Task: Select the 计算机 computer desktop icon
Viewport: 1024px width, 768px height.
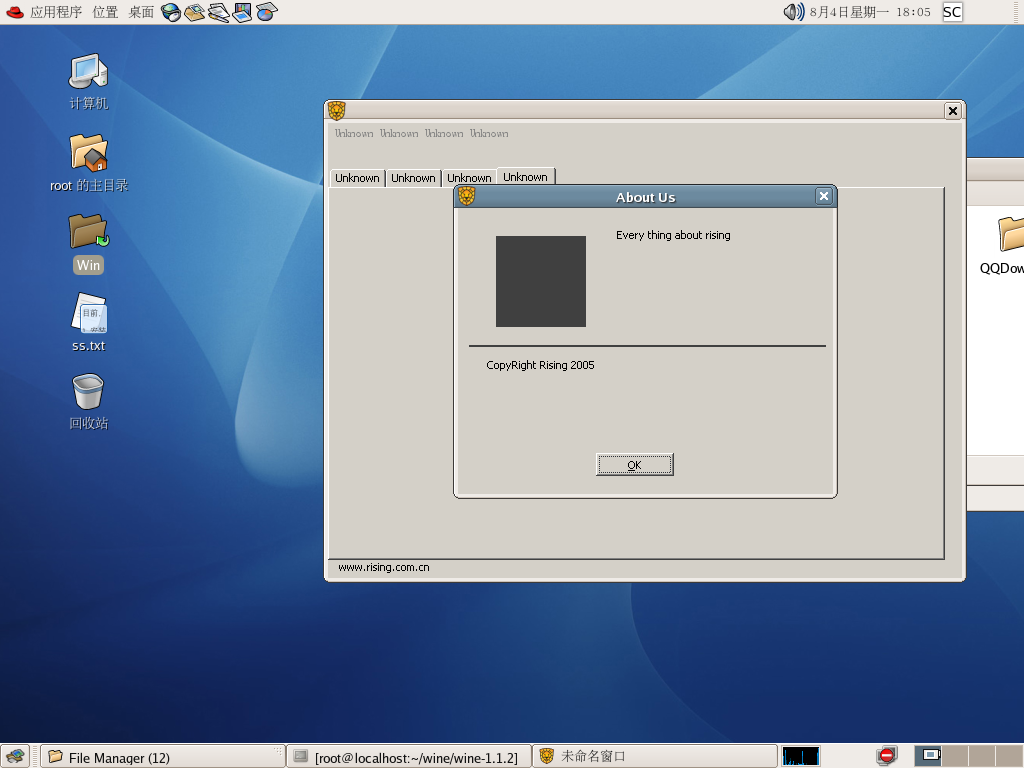Action: coord(88,82)
